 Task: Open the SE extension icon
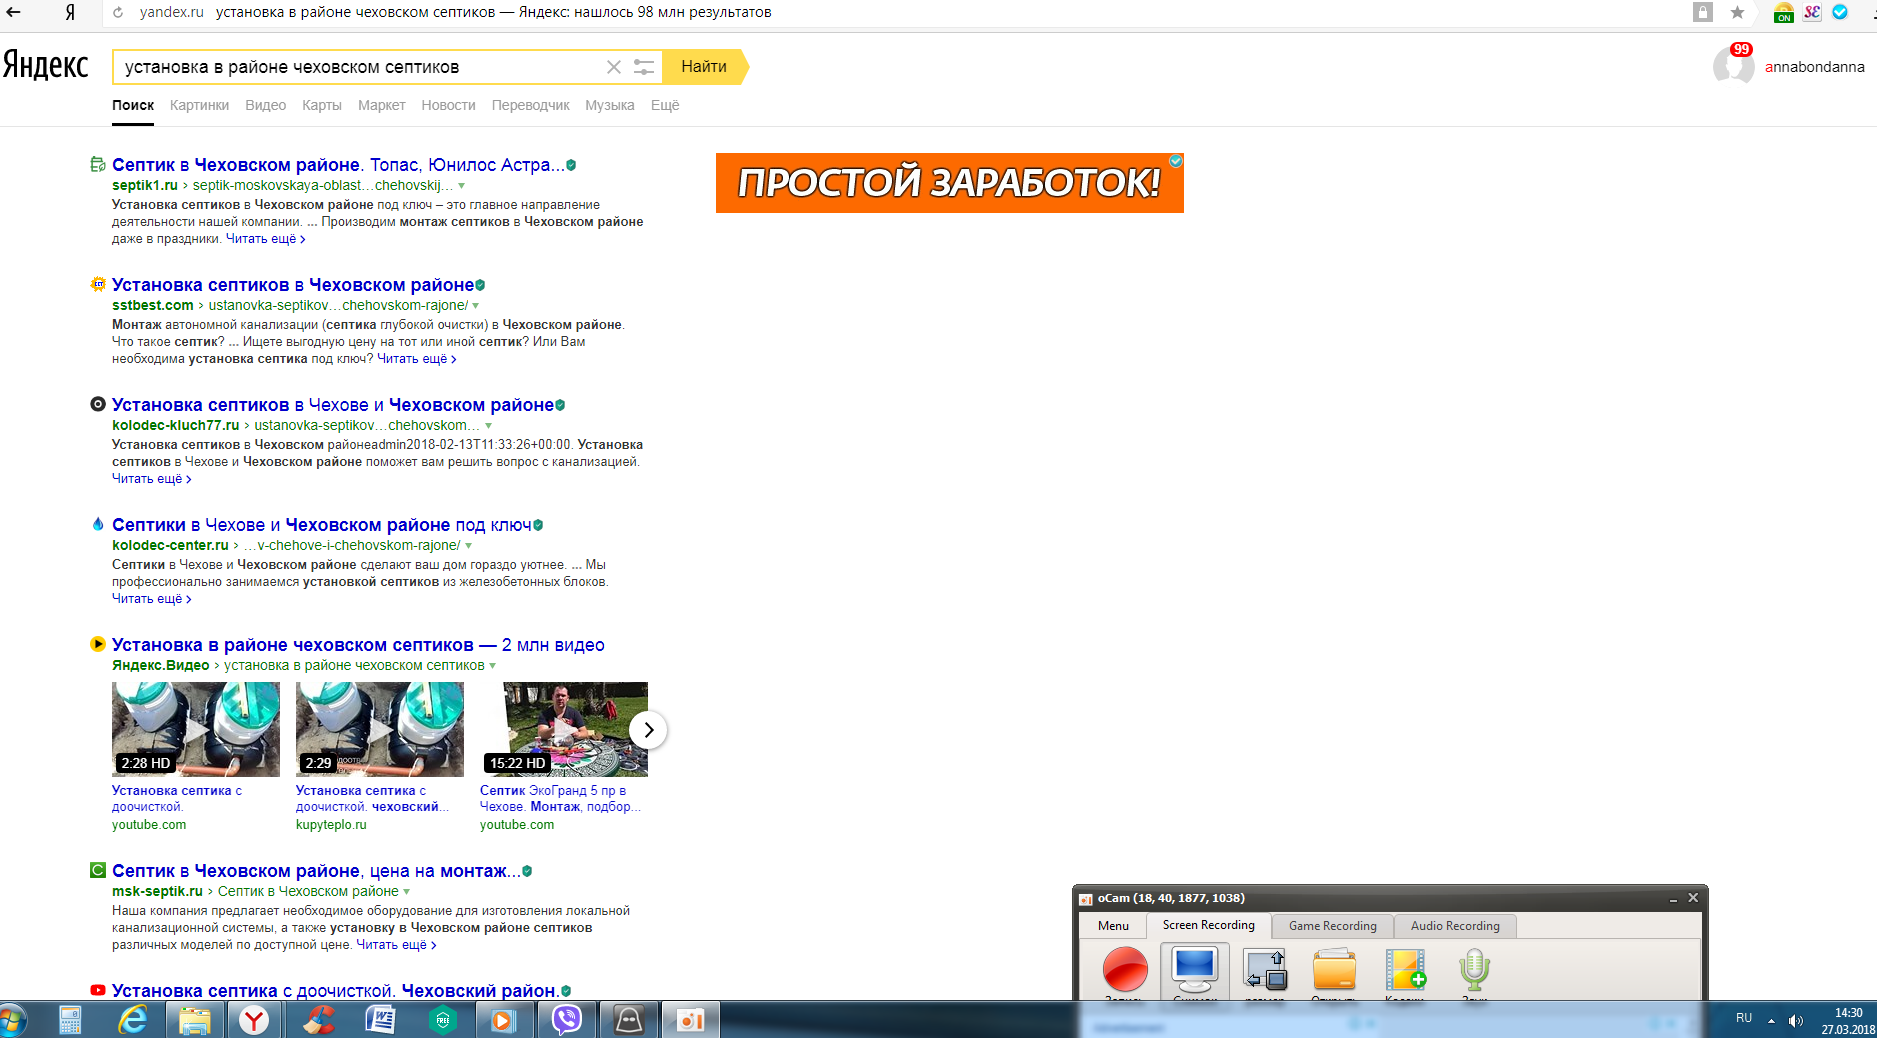tap(1812, 12)
